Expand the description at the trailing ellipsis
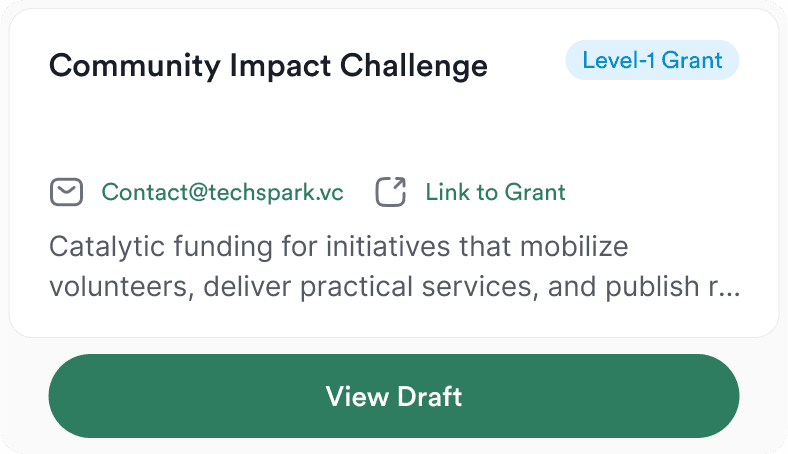 coord(730,288)
